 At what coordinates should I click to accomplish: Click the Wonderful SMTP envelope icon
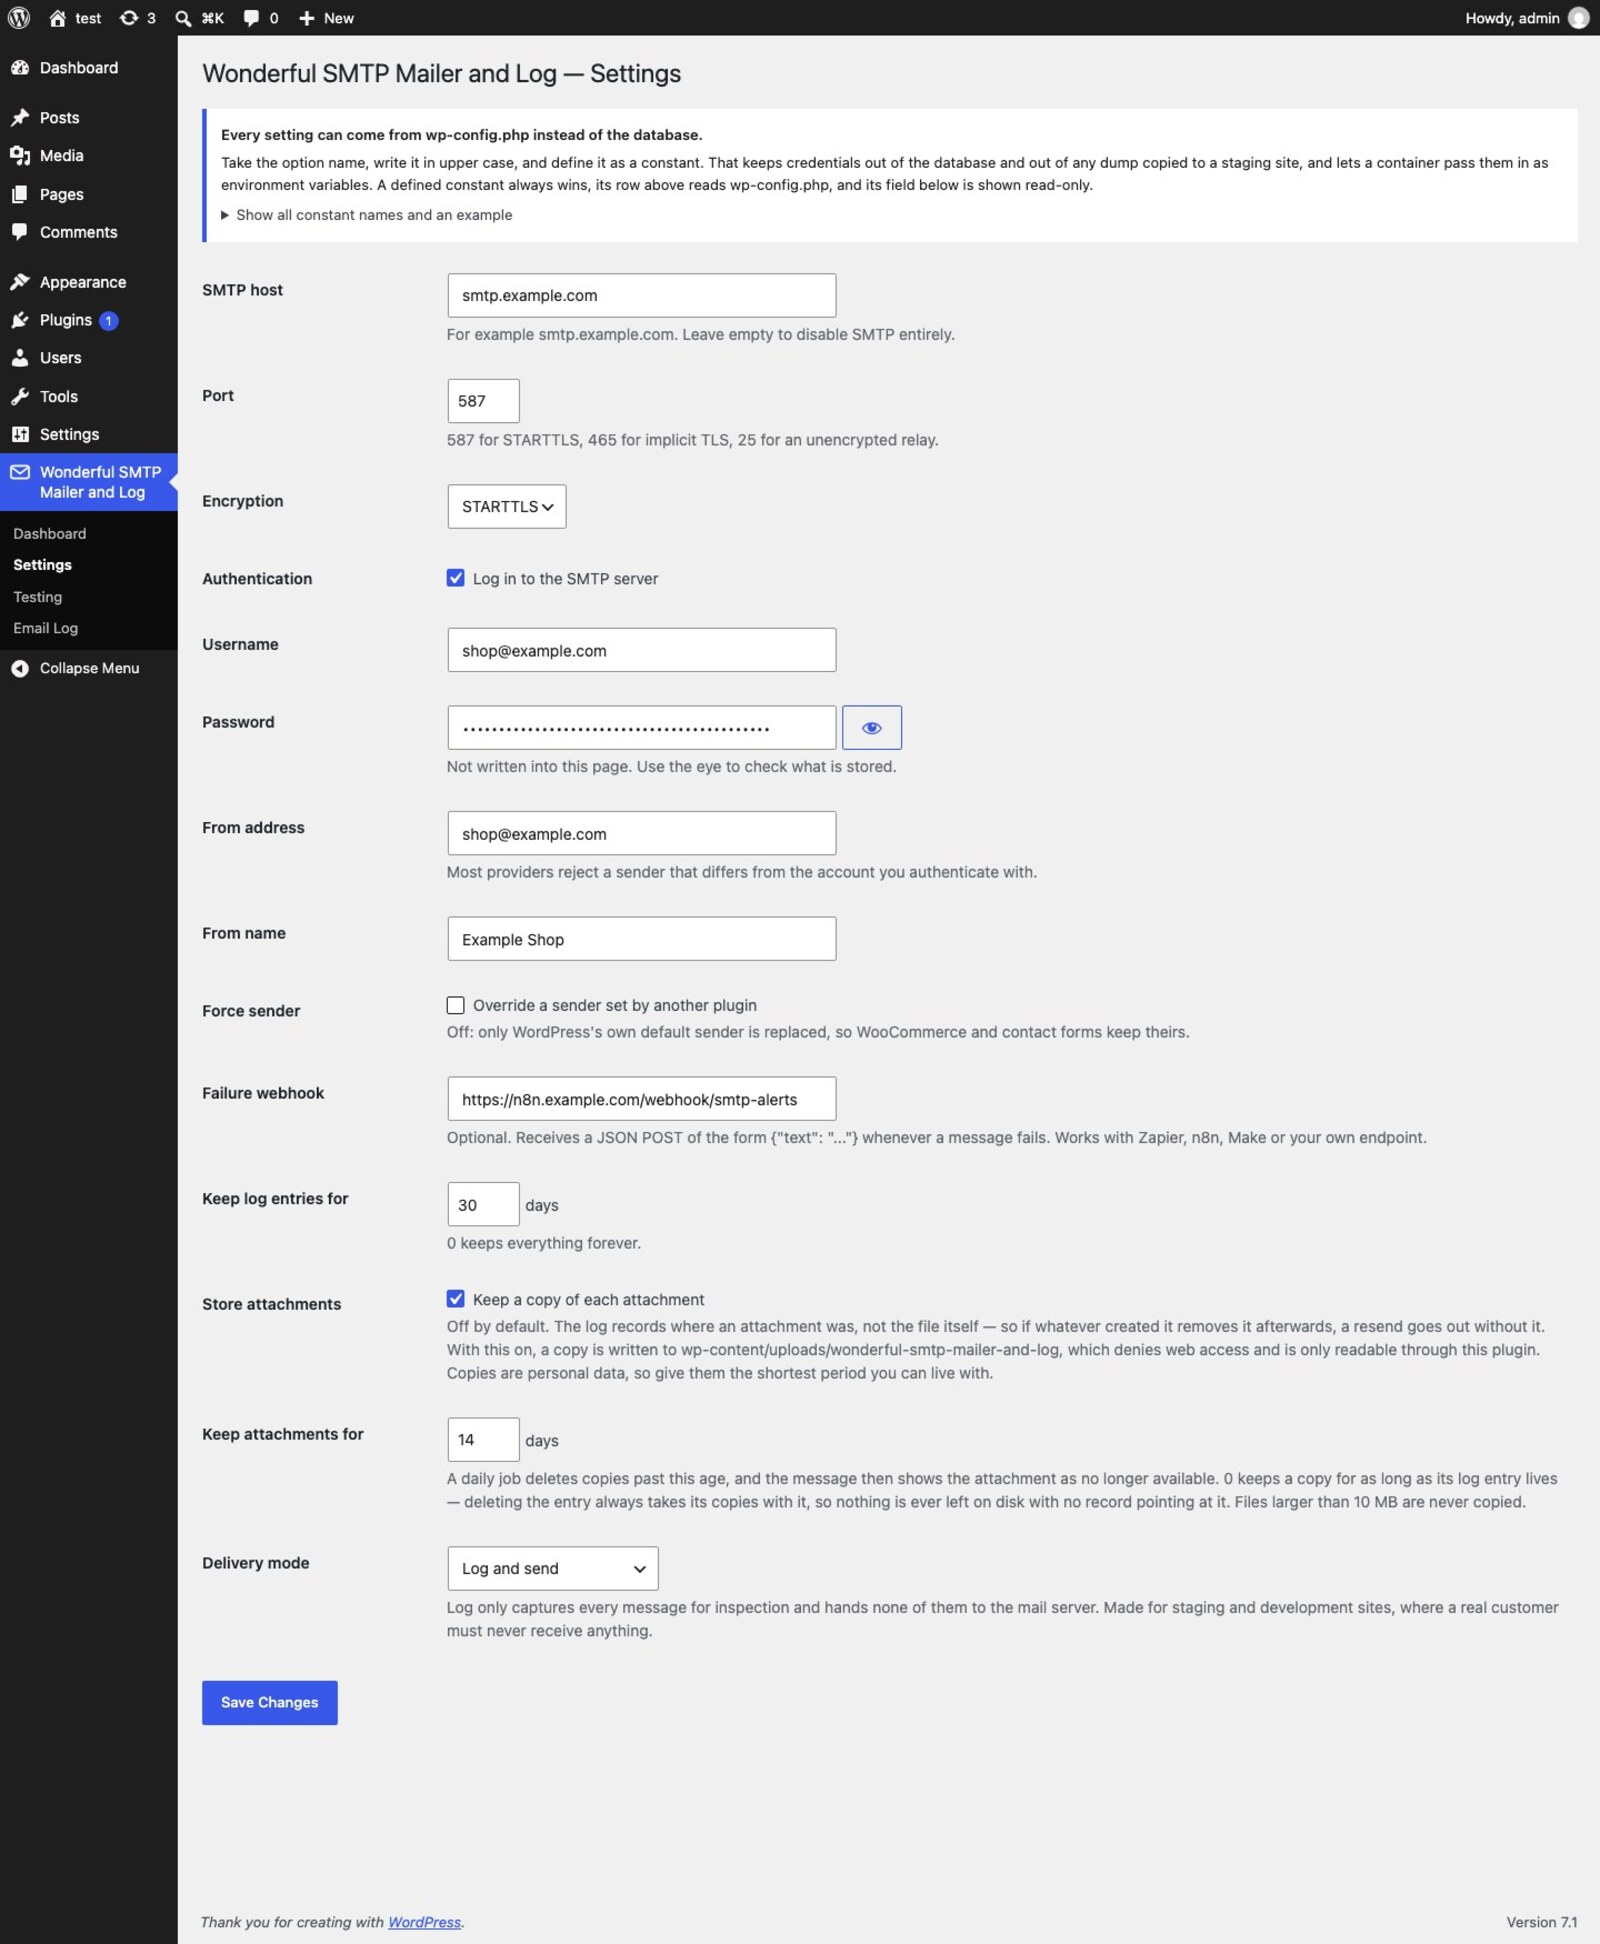point(20,472)
